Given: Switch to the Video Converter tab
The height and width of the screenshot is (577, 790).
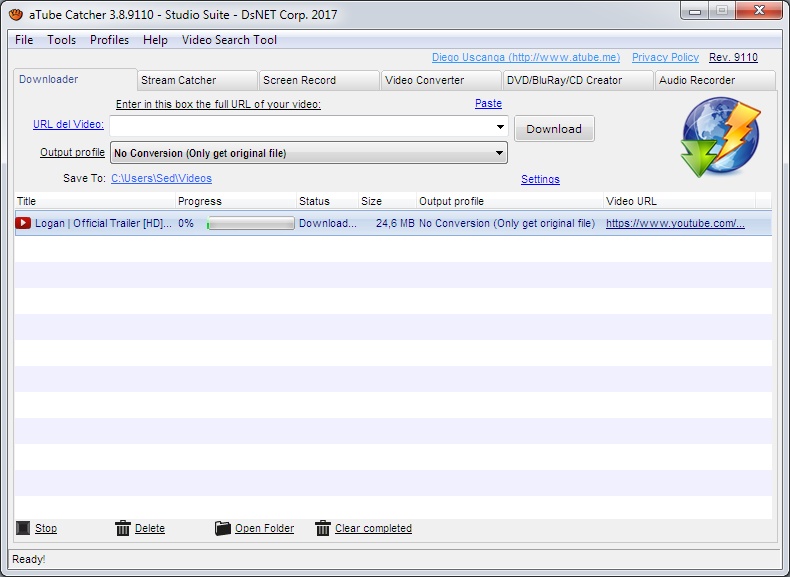Looking at the screenshot, I should coord(441,80).
